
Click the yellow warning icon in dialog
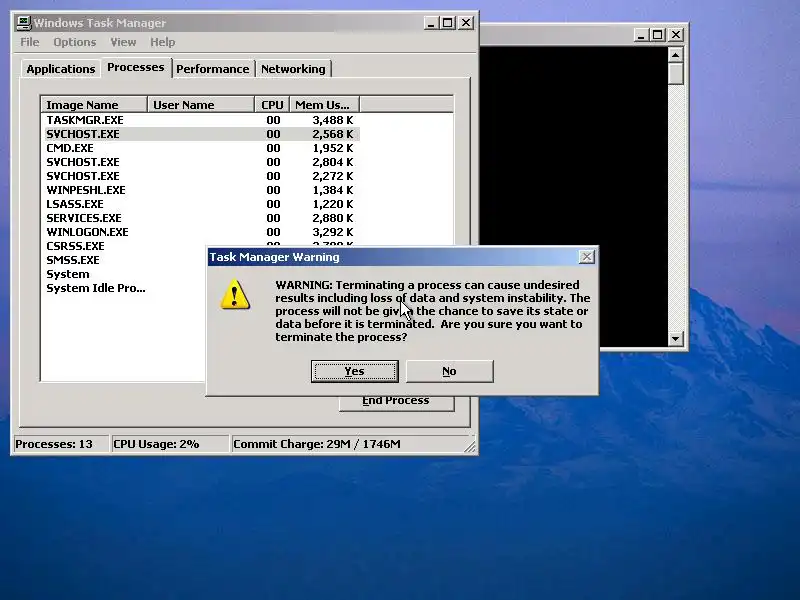[235, 294]
